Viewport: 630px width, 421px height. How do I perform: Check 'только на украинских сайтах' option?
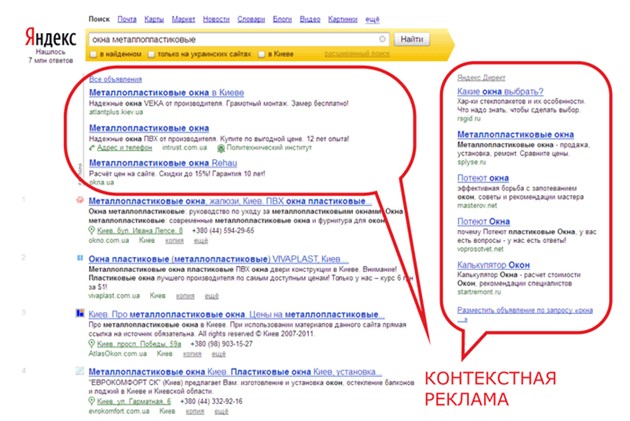coord(152,53)
